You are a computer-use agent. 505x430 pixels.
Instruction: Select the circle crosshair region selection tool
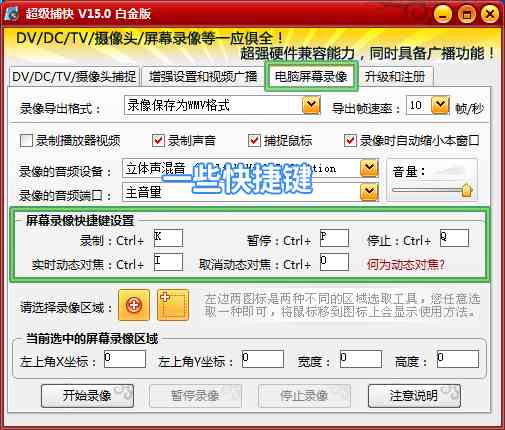(134, 305)
